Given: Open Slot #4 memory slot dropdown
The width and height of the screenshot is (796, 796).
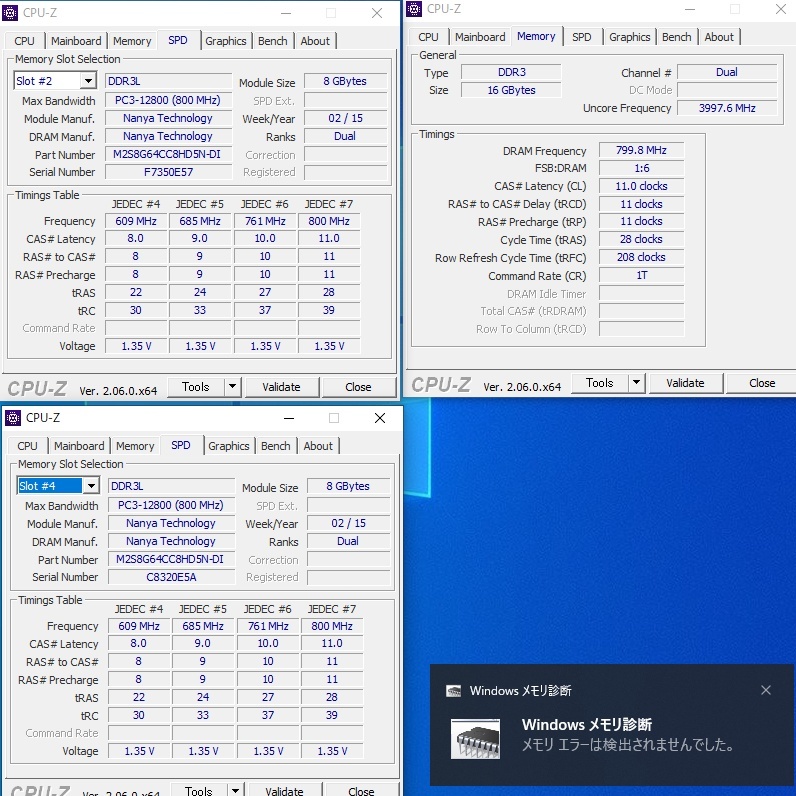Looking at the screenshot, I should click(x=91, y=486).
